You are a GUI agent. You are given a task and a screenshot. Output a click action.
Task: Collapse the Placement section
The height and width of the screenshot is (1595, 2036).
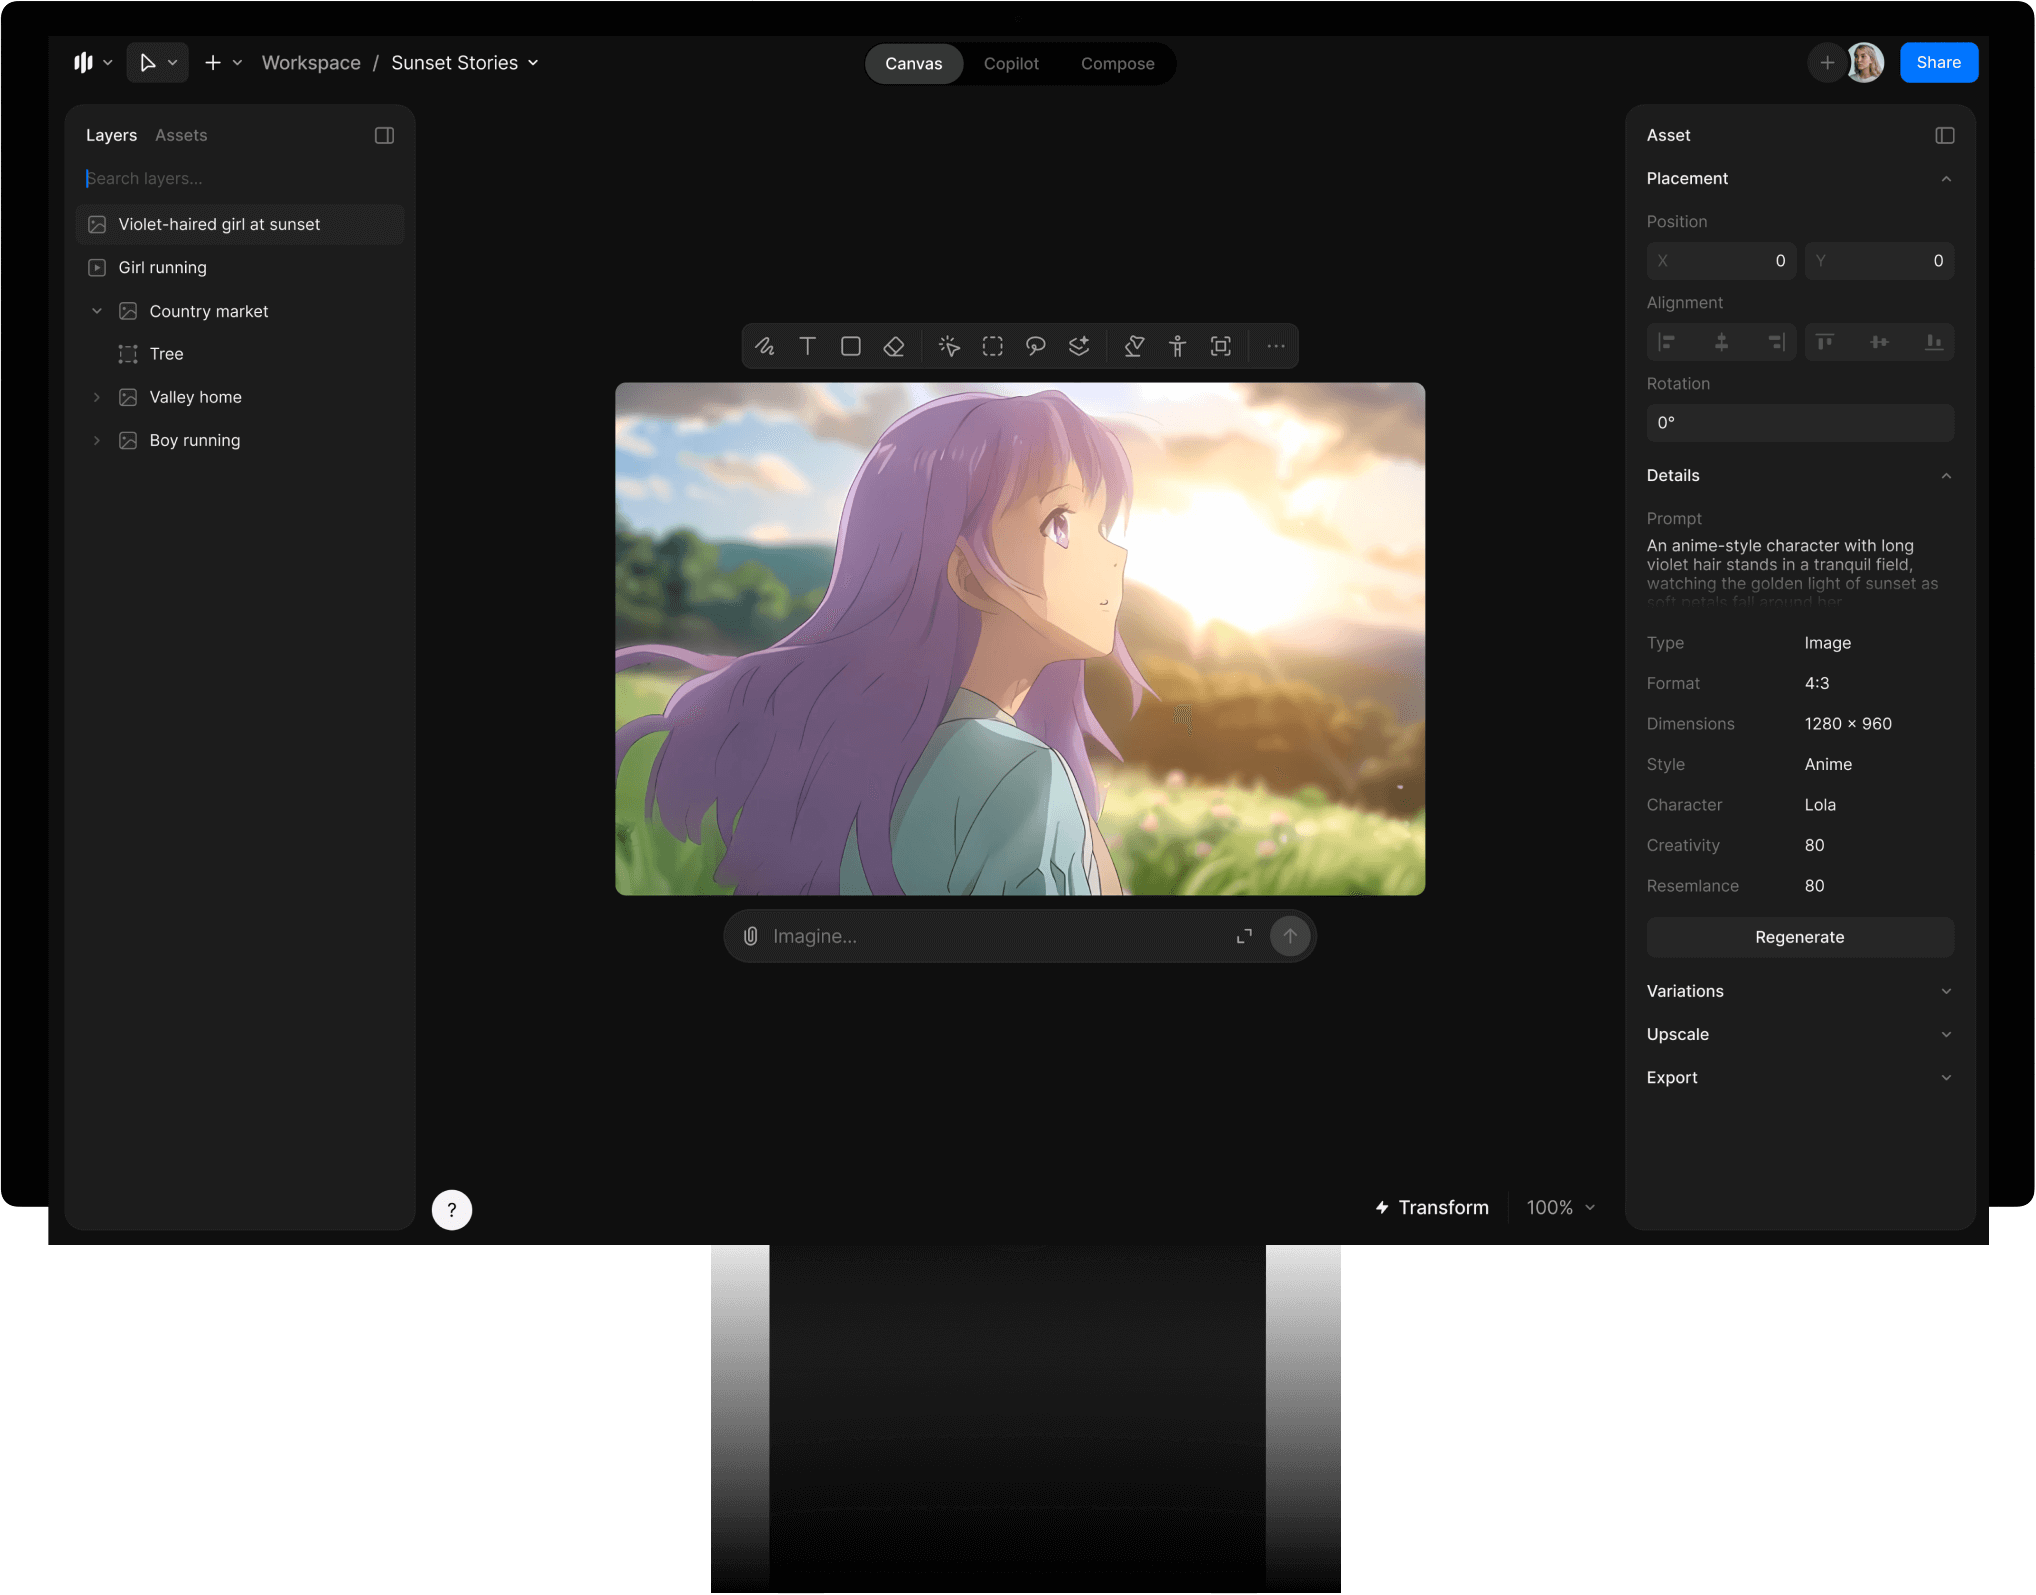(x=1945, y=179)
